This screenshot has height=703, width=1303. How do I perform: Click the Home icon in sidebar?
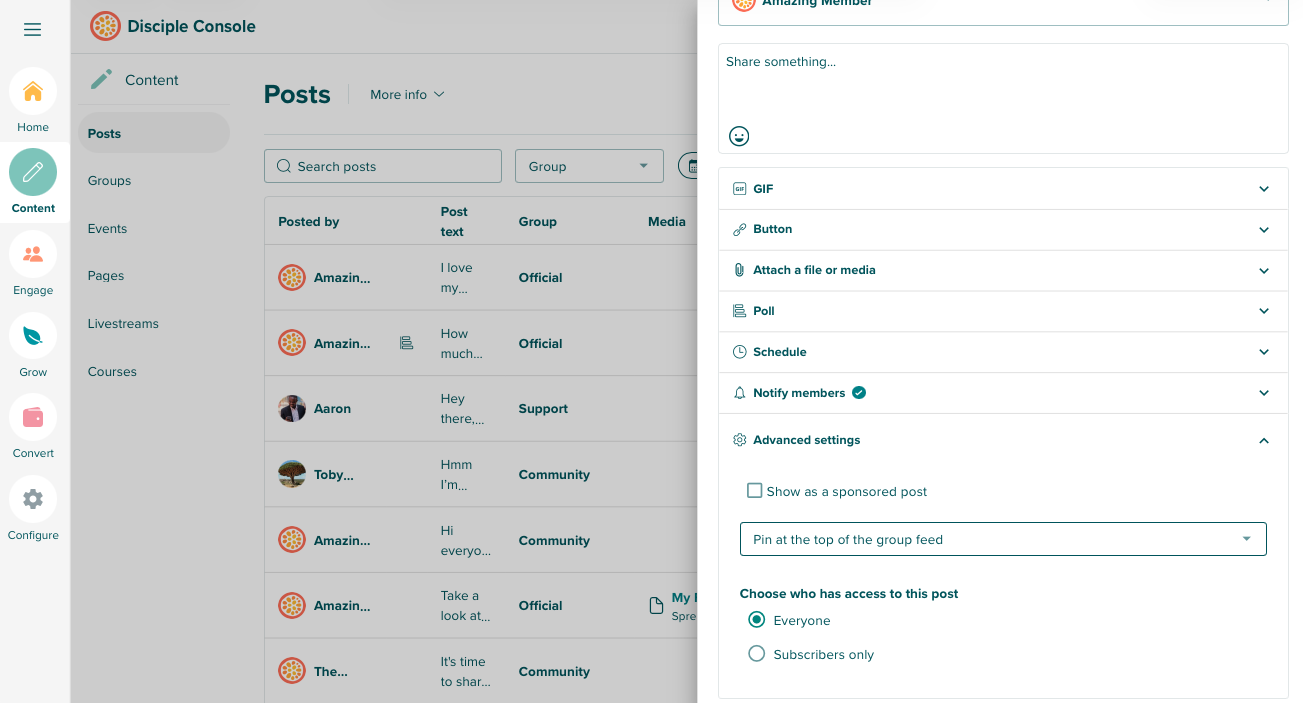pos(33,92)
